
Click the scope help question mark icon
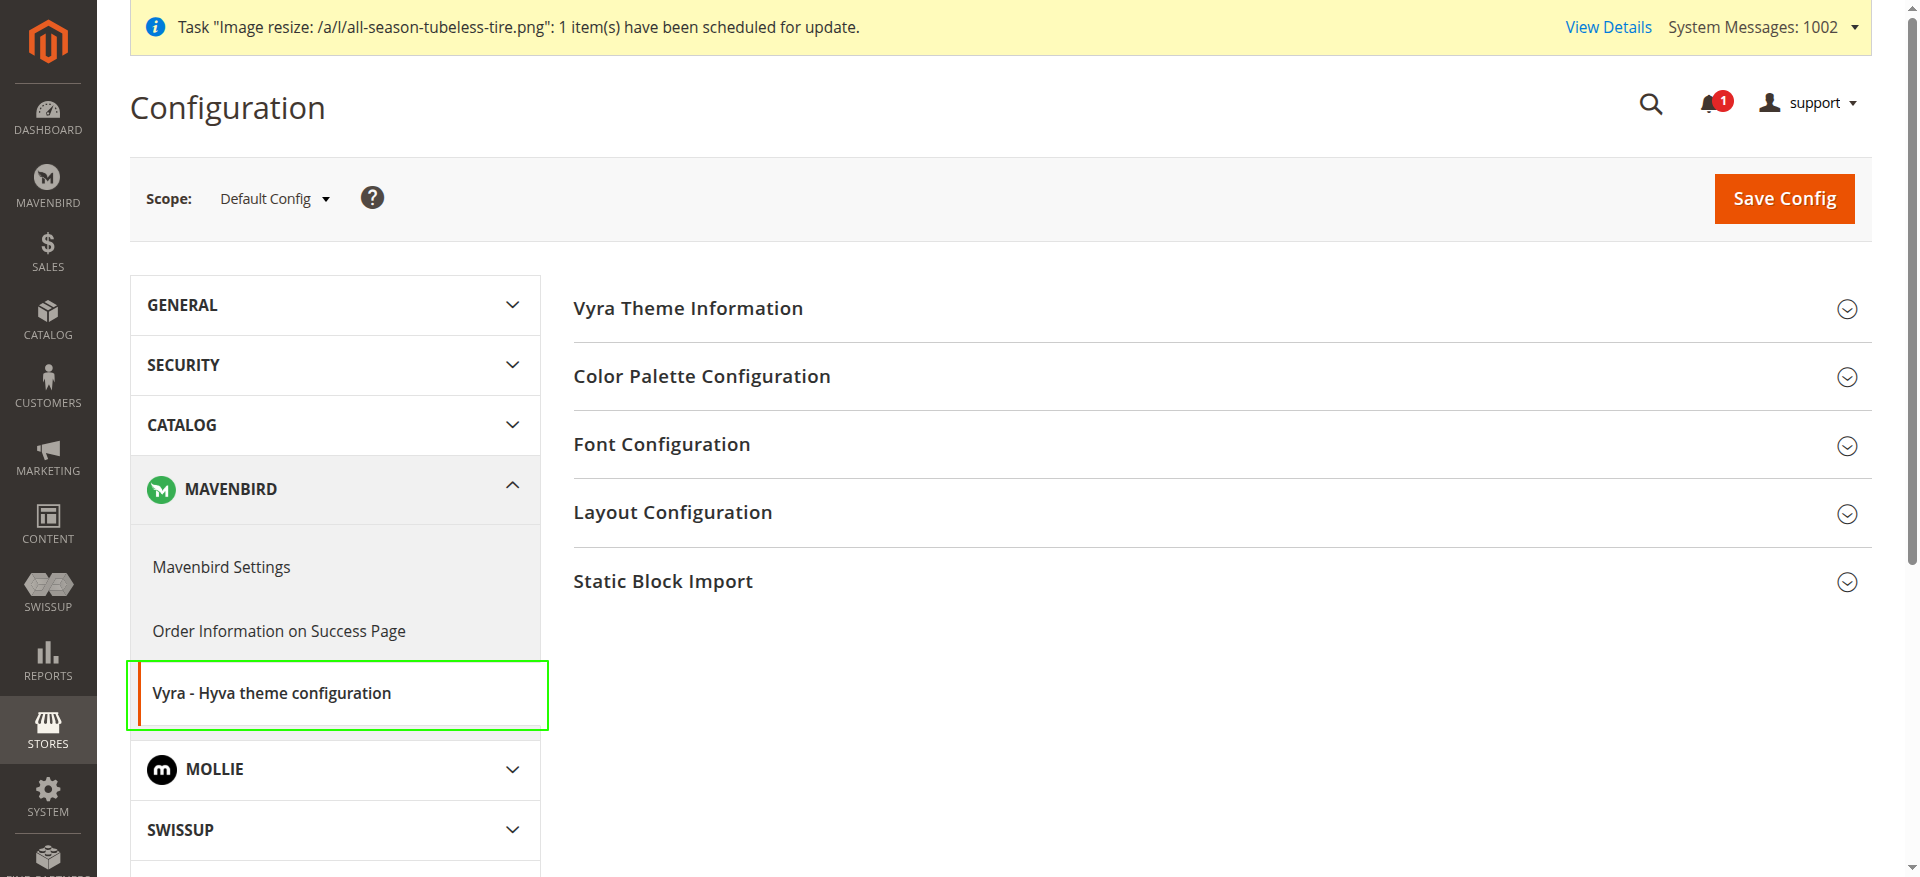click(x=372, y=198)
